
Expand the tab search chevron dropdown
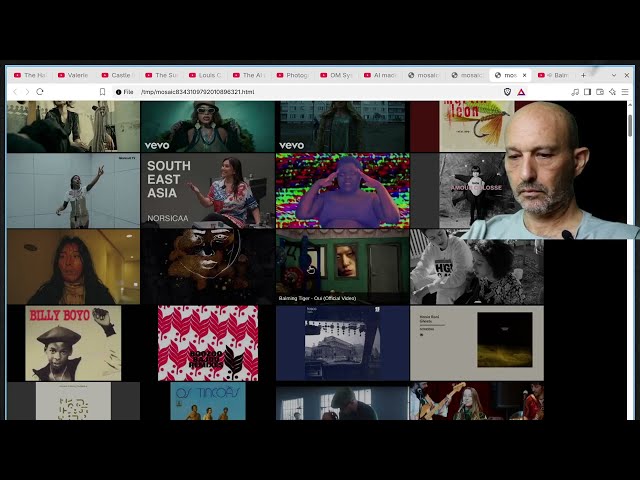(x=614, y=75)
